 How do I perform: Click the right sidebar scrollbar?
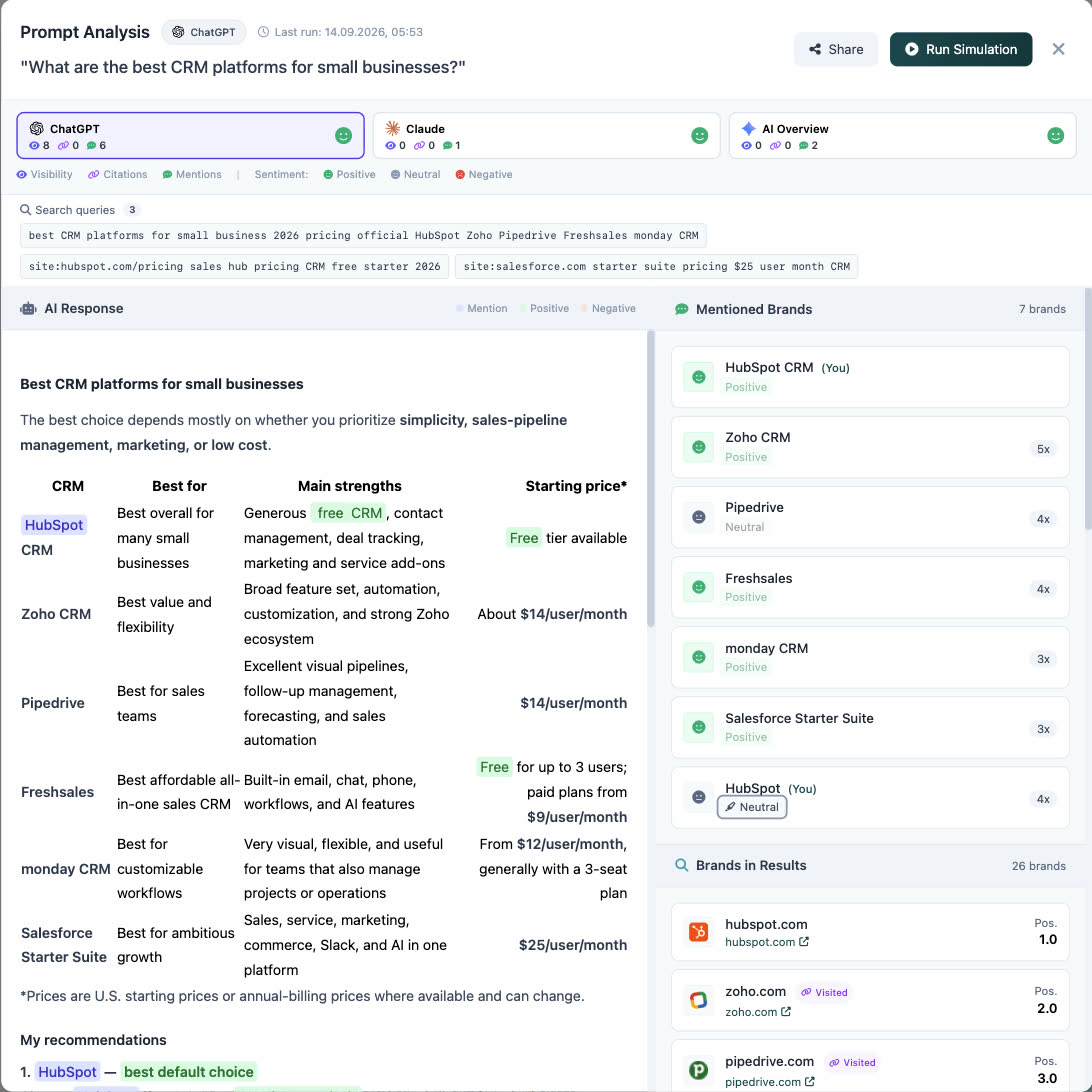point(1088,410)
